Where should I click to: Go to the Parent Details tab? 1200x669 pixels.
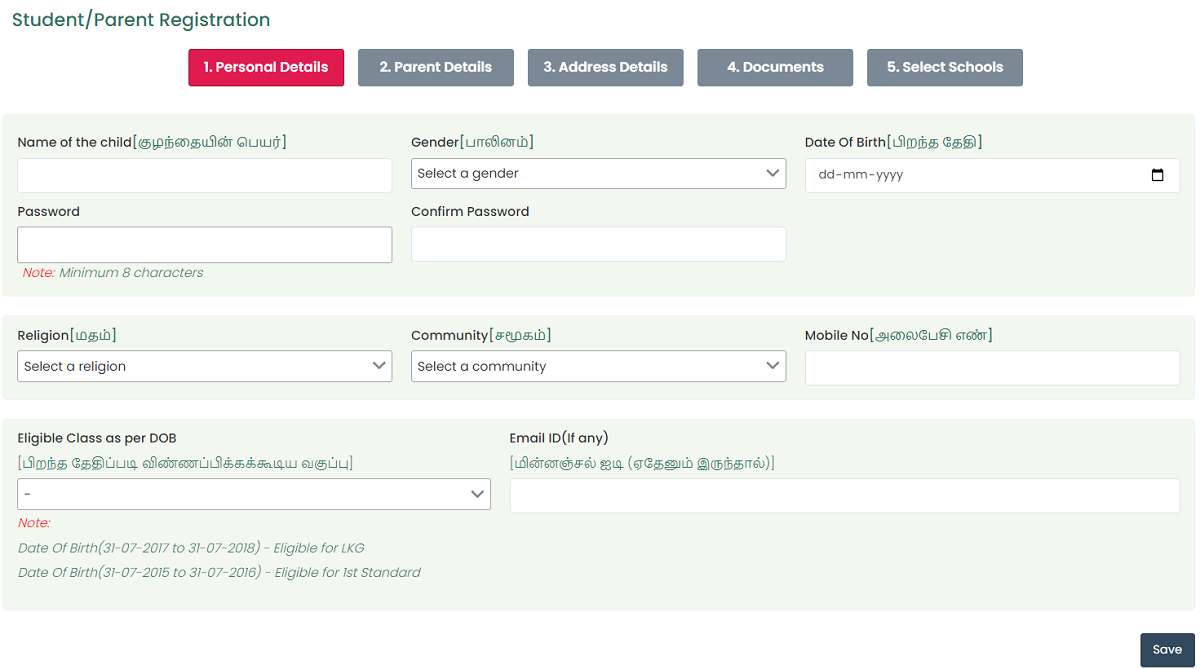tap(436, 67)
